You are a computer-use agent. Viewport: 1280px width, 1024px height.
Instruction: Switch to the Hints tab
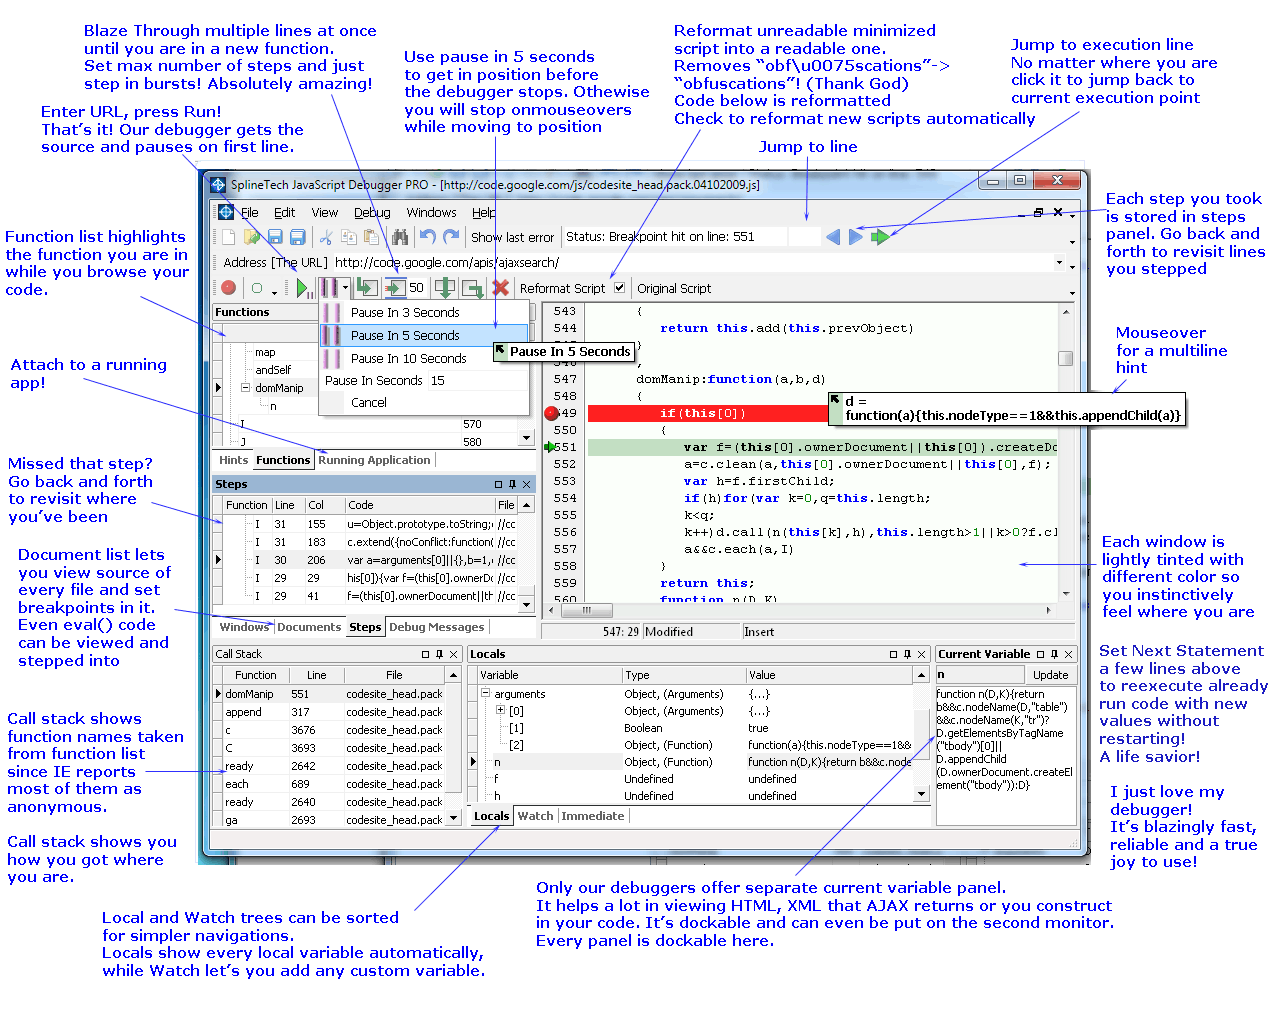point(233,460)
